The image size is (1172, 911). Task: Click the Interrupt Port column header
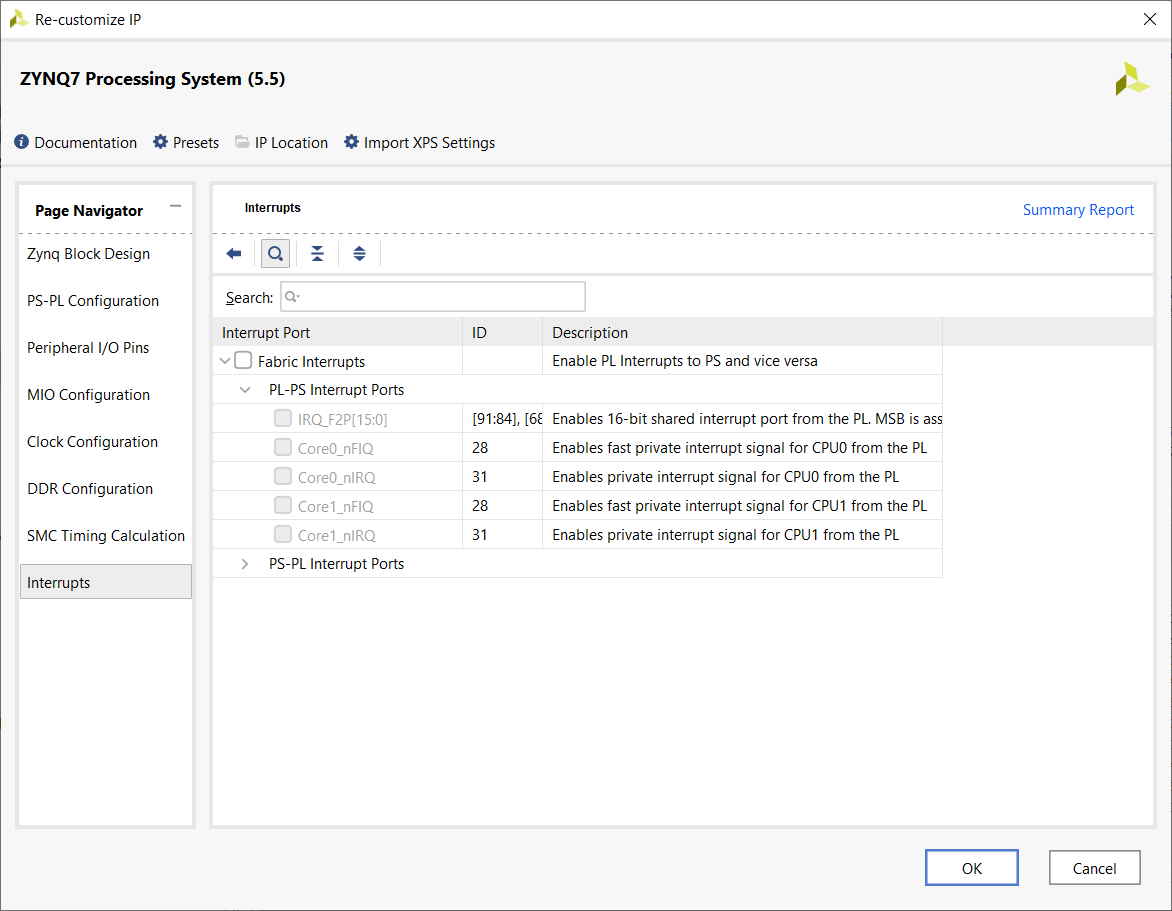pos(338,333)
